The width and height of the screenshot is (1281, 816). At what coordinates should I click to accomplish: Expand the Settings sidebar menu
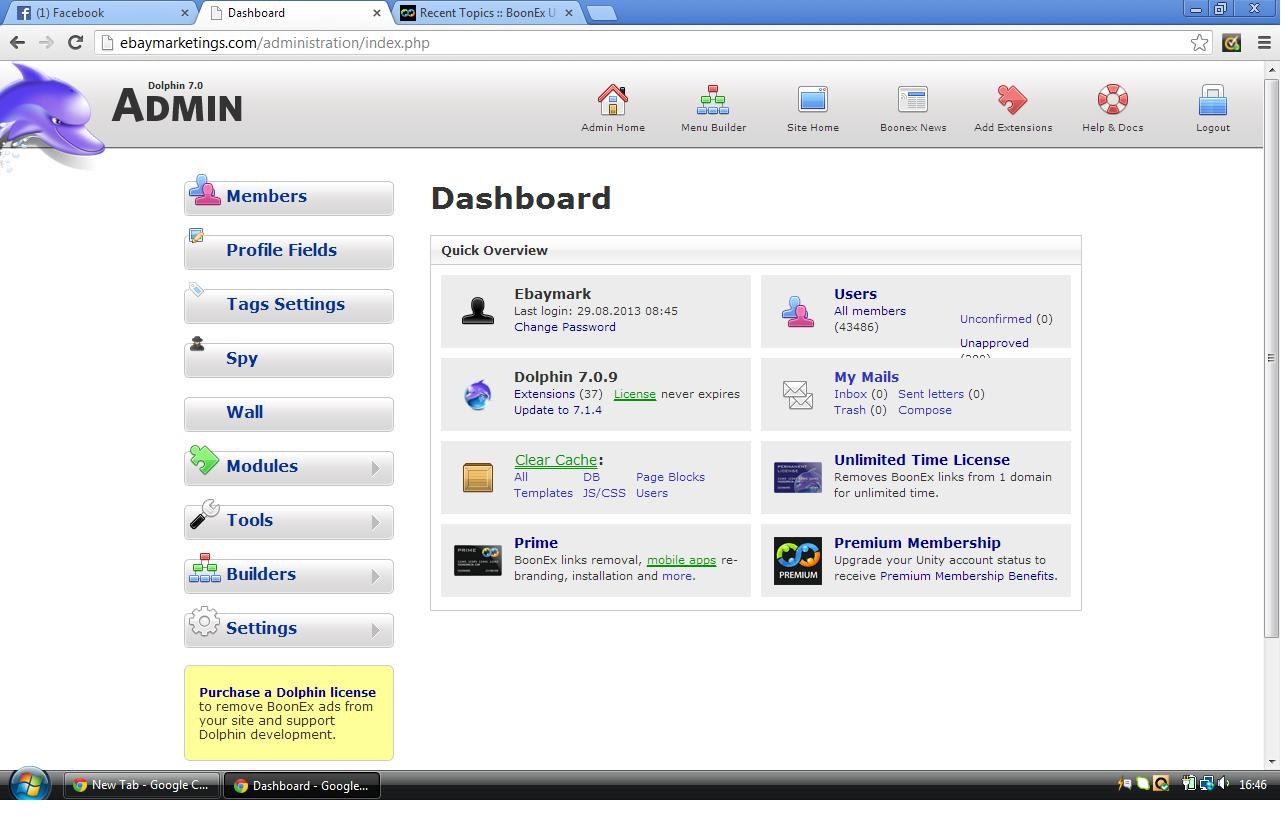click(x=289, y=629)
